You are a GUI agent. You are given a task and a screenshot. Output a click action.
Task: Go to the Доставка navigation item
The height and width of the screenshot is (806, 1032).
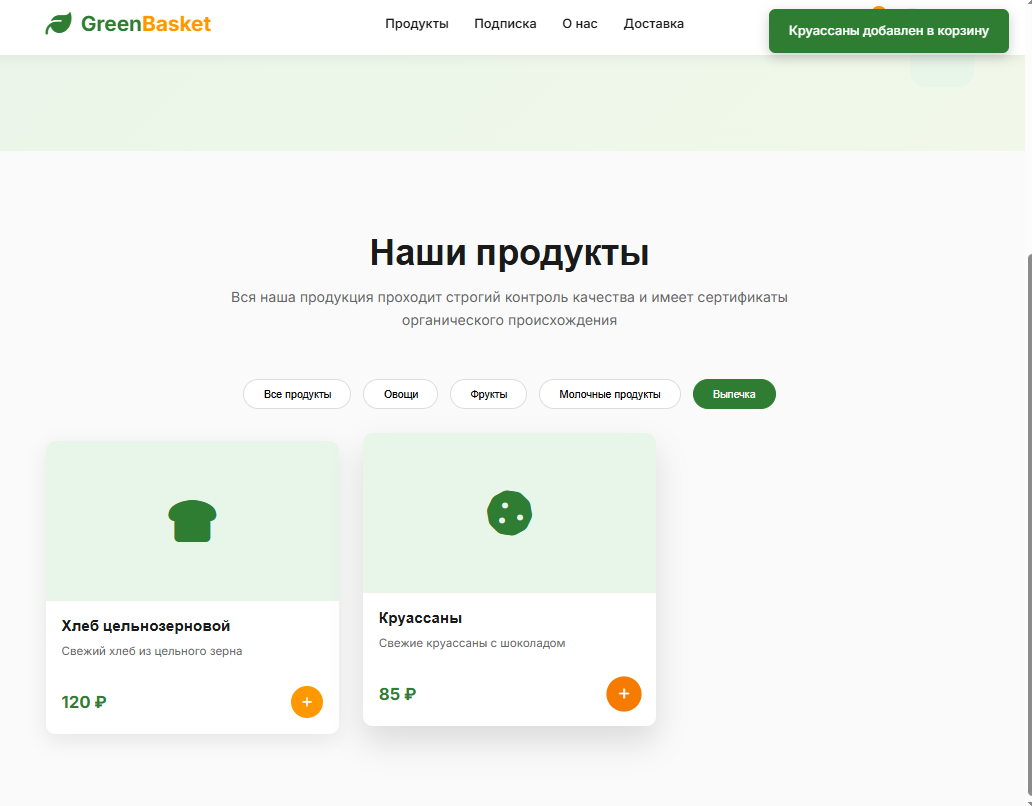tap(654, 24)
